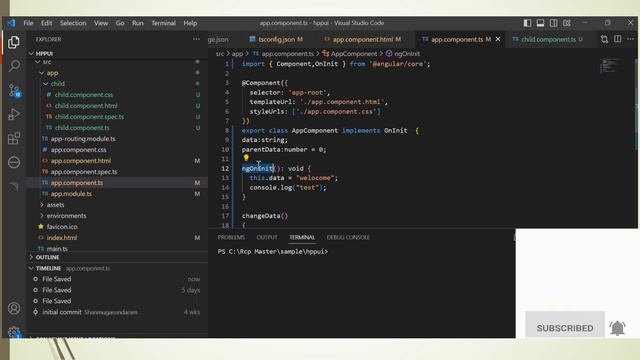Toggle panel layout icon in title bar
Screen dimensions: 640x360
click(540, 23)
